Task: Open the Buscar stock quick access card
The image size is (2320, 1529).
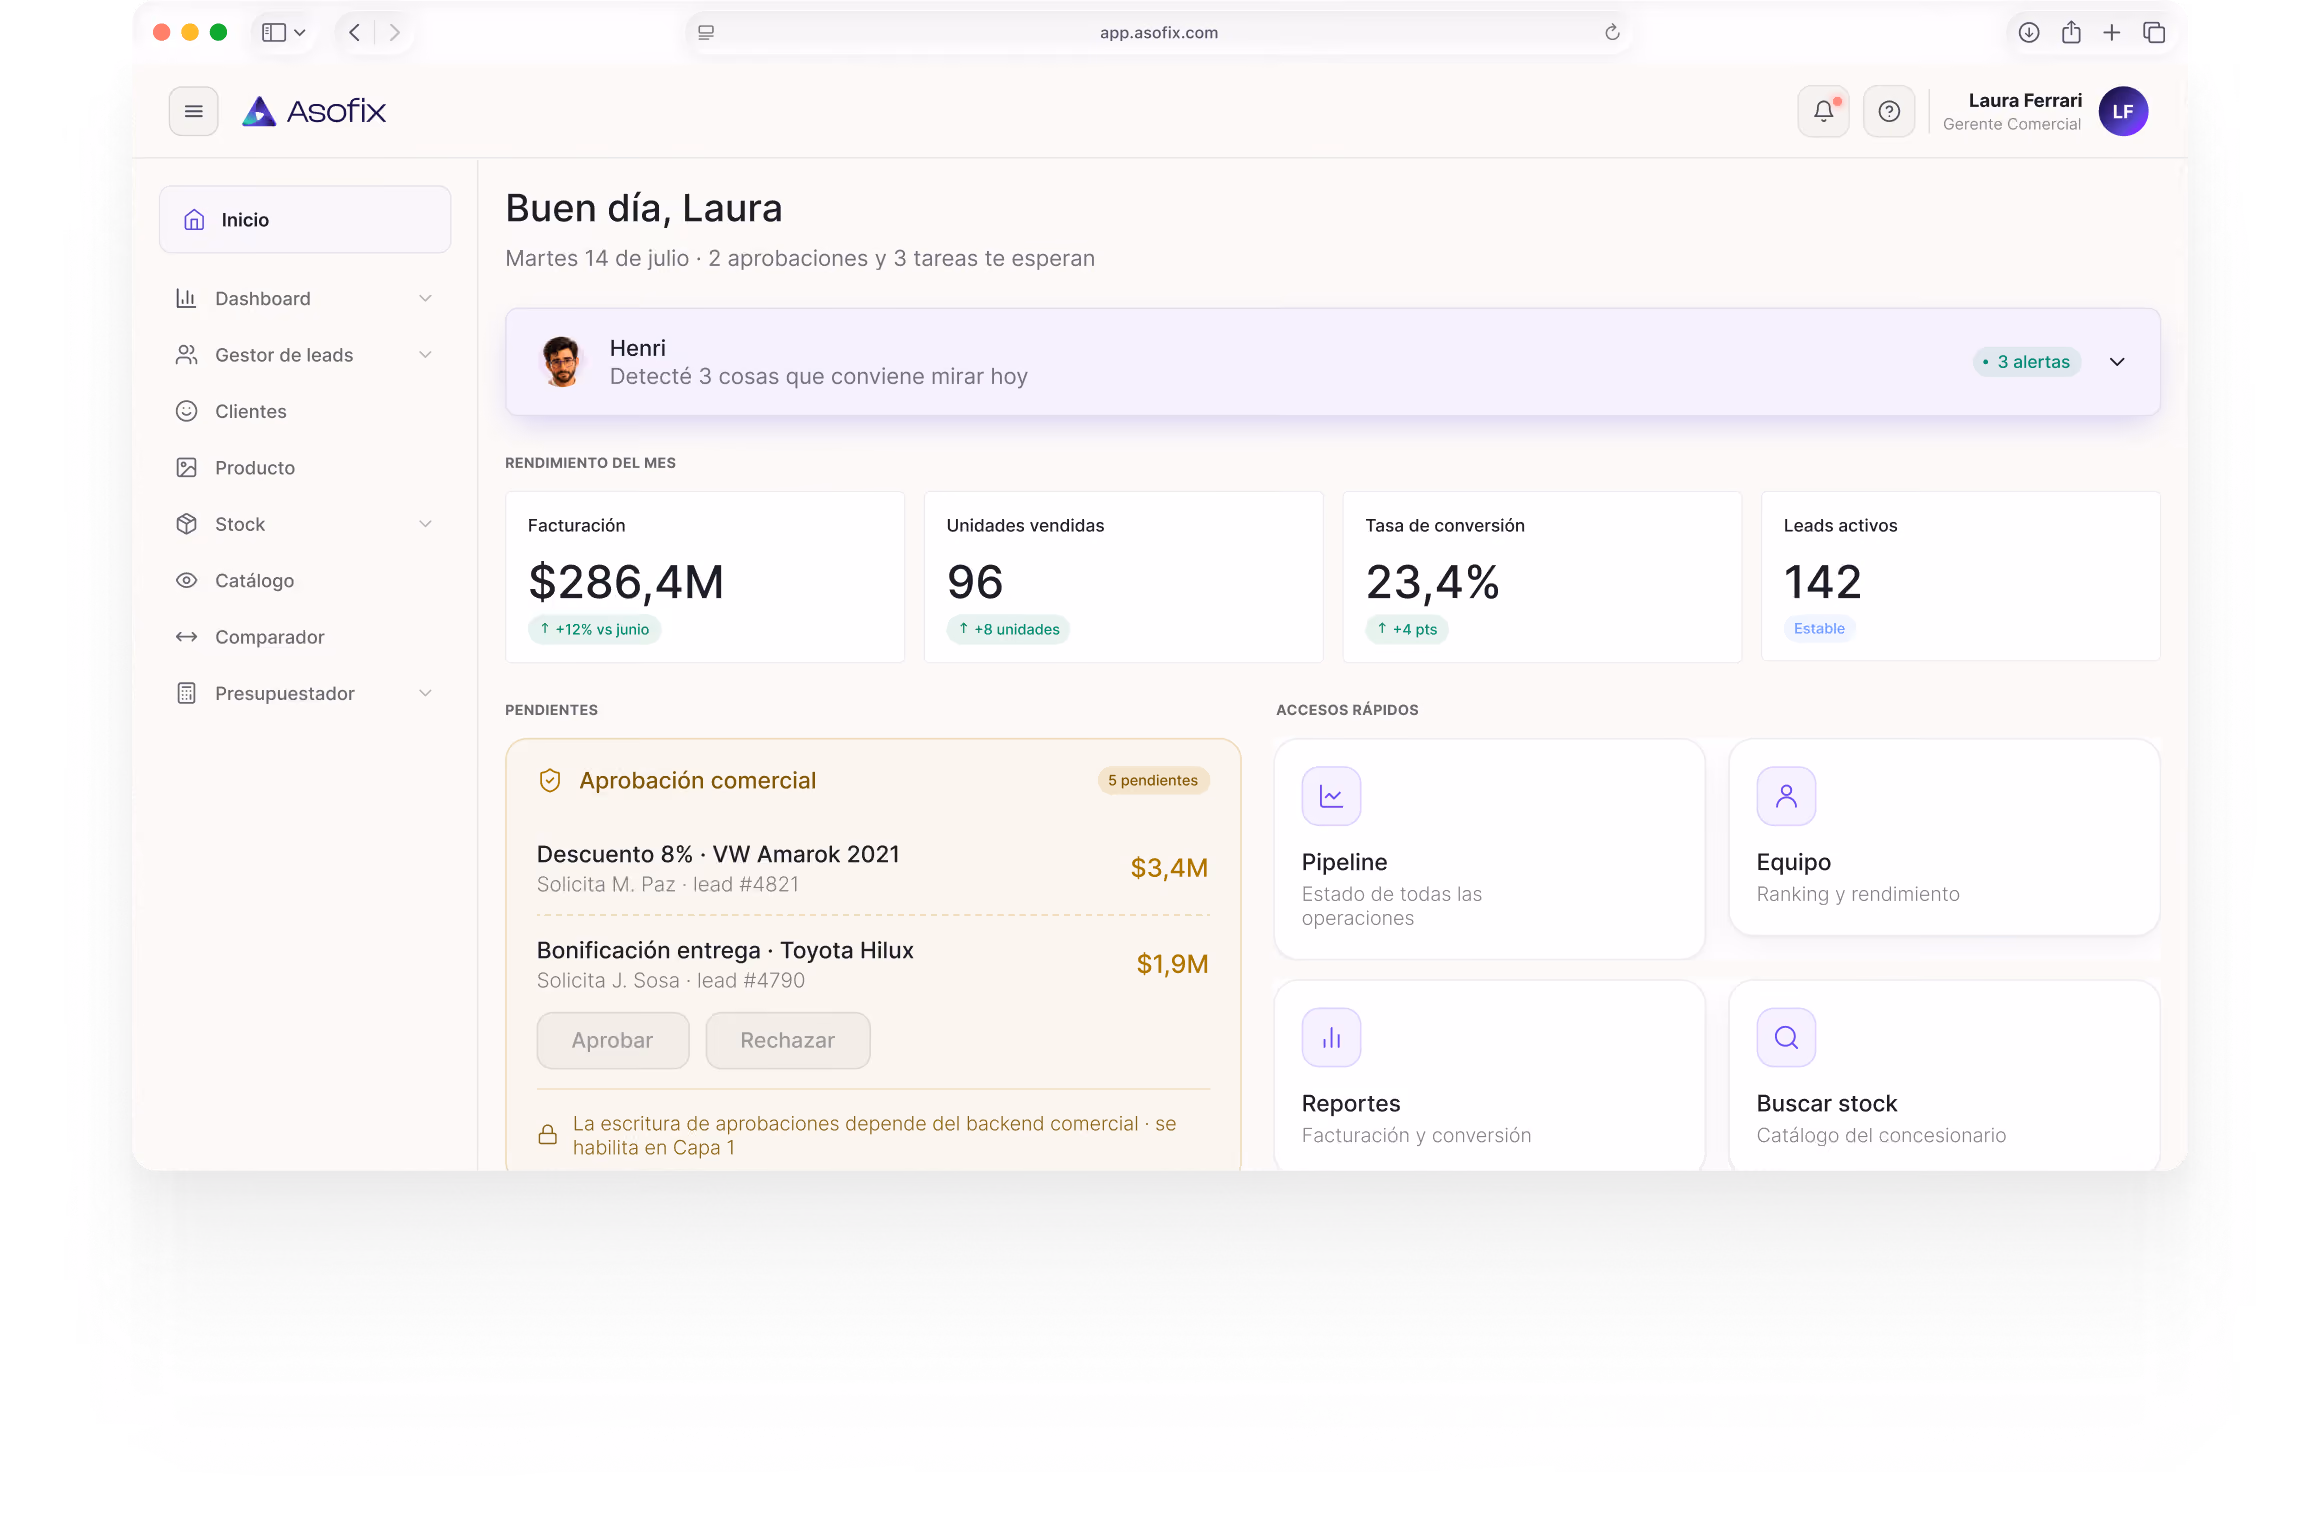Action: pos(1944,1076)
